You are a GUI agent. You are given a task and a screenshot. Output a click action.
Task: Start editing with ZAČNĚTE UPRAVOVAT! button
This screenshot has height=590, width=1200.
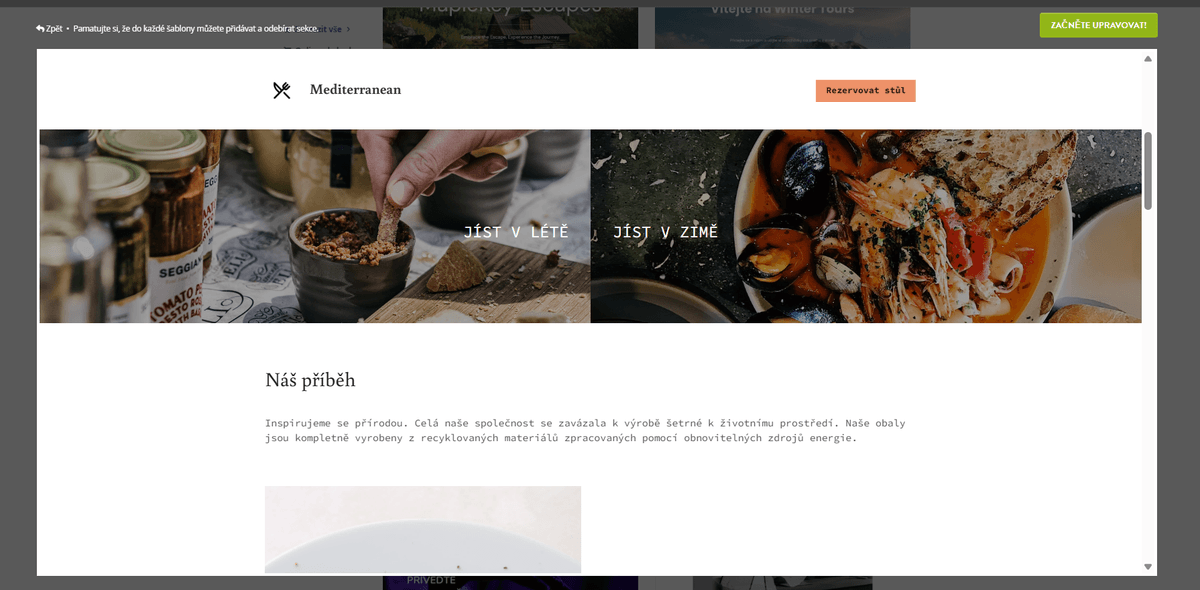pyautogui.click(x=1098, y=25)
